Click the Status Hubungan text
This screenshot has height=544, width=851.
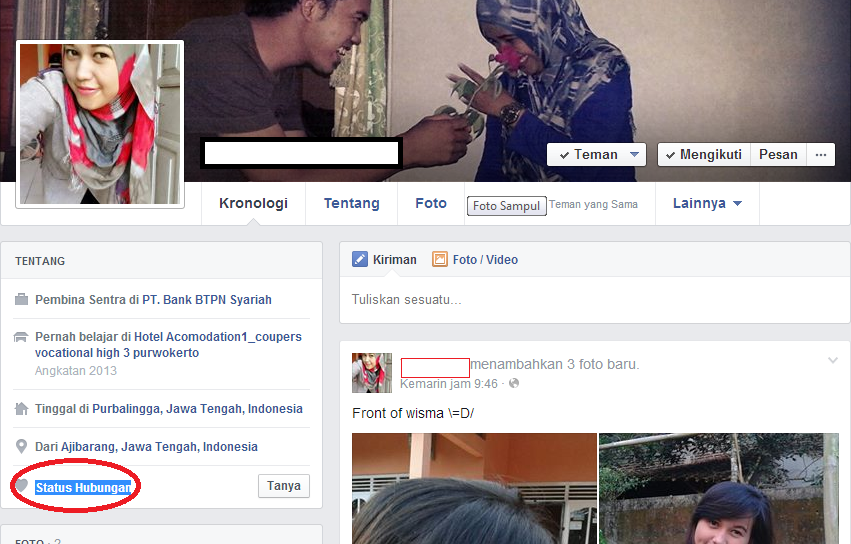pyautogui.click(x=83, y=488)
